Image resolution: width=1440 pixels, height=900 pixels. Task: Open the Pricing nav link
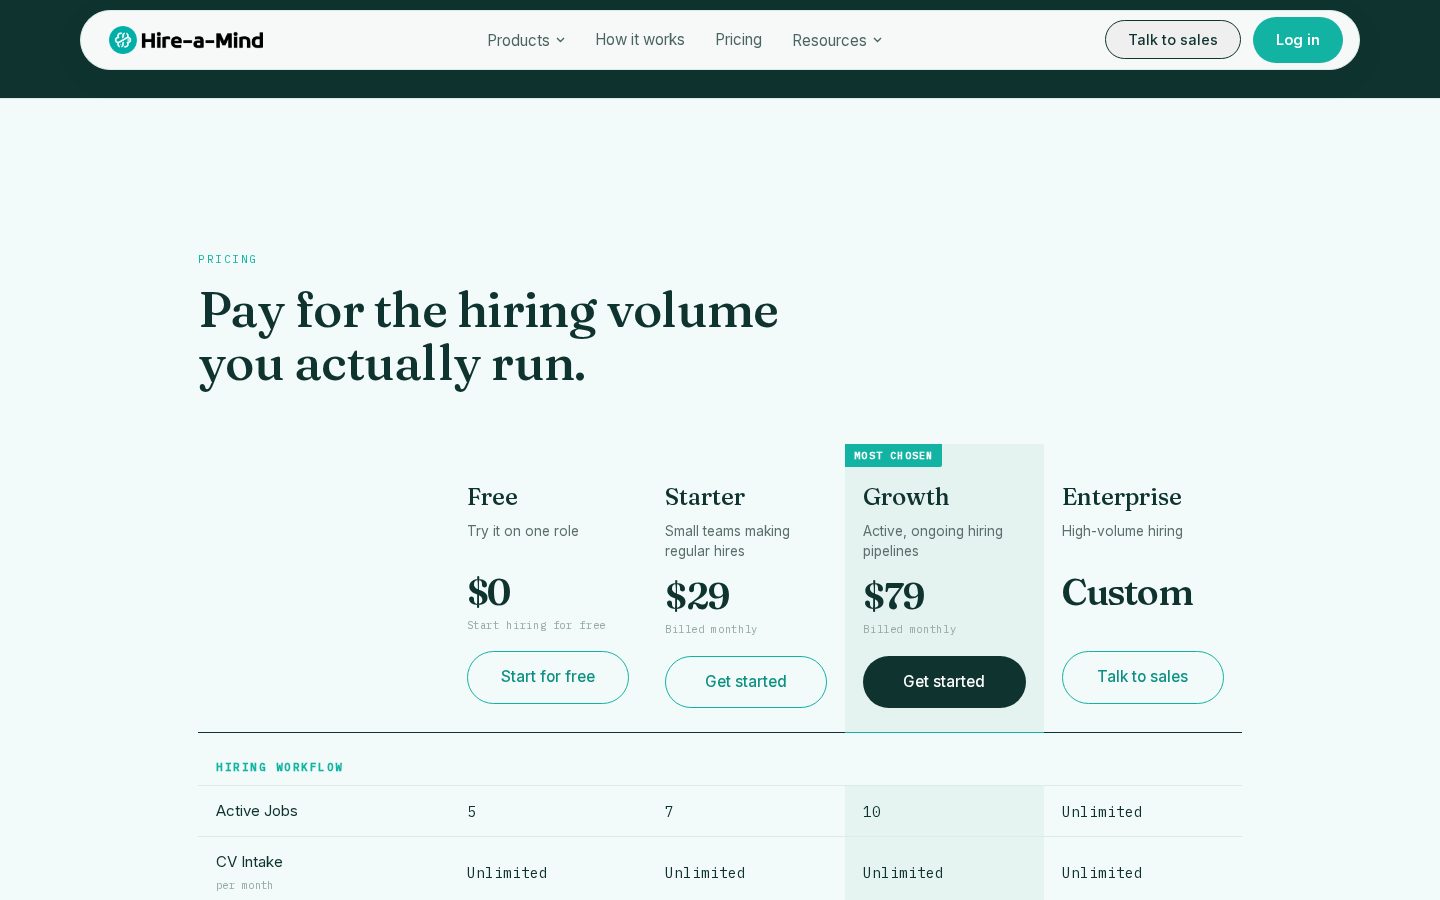738,40
